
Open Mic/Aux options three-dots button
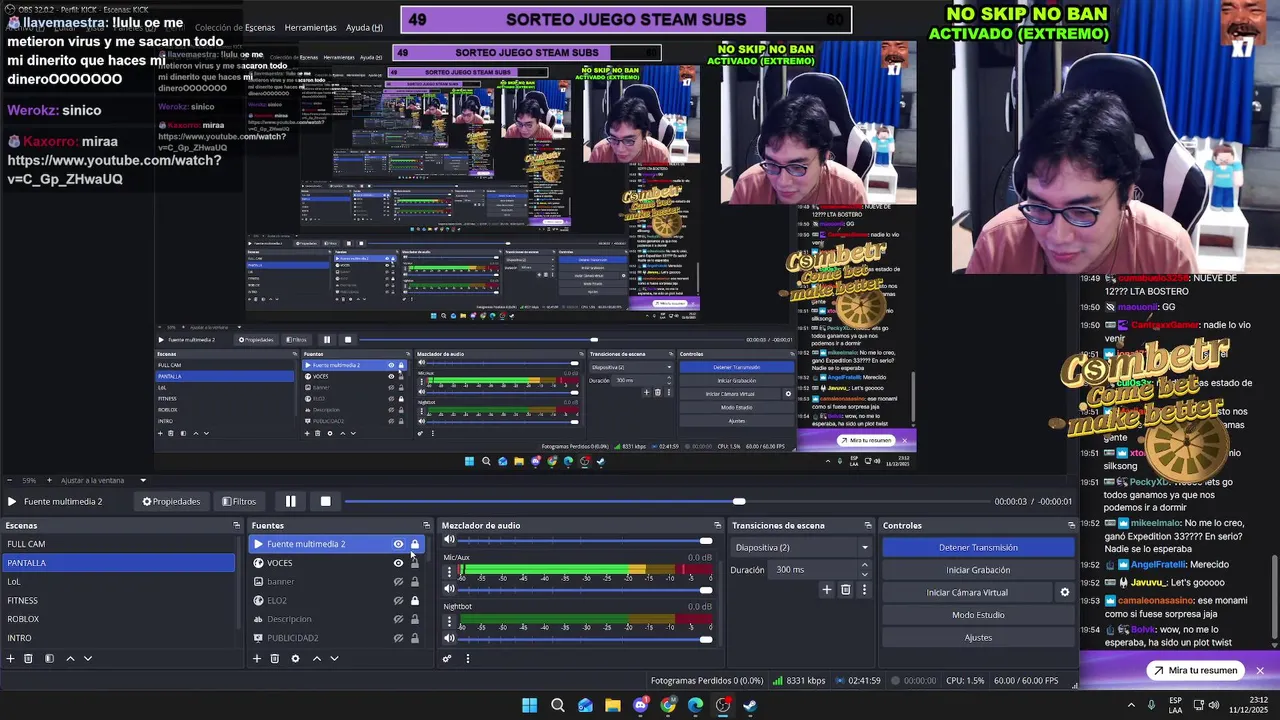point(449,572)
